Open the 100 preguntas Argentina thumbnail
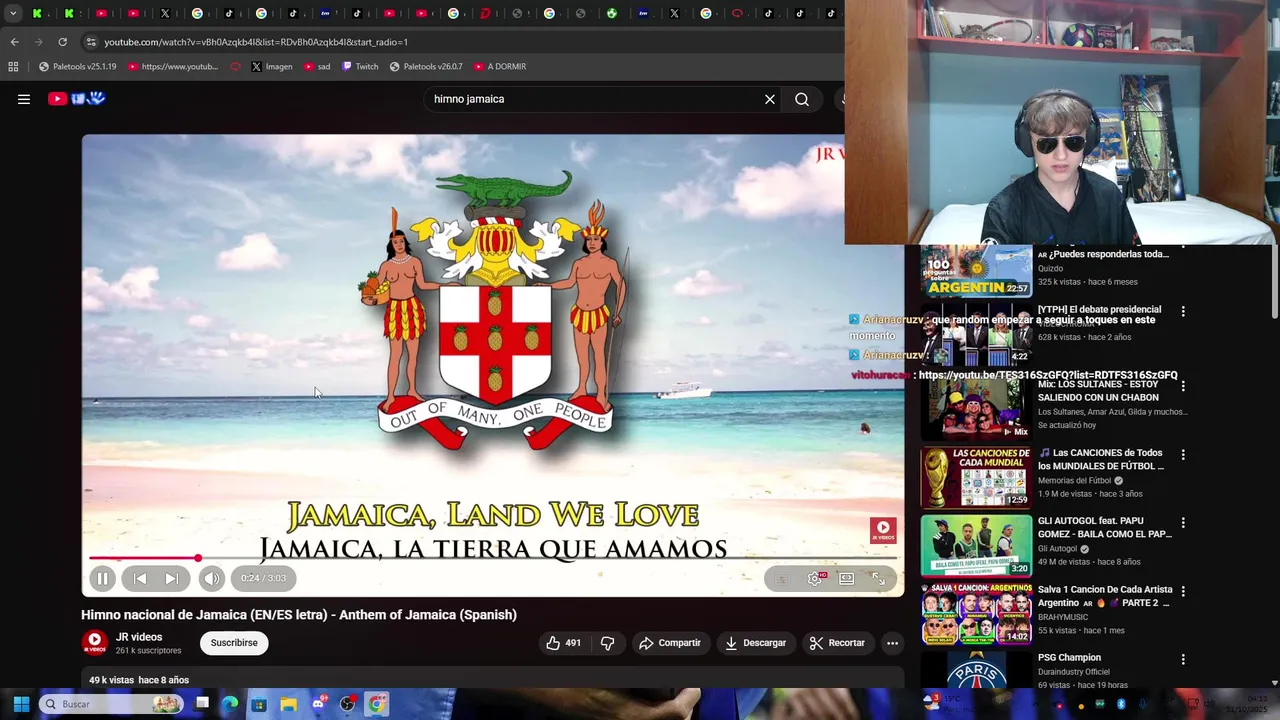The width and height of the screenshot is (1280, 720). click(976, 271)
